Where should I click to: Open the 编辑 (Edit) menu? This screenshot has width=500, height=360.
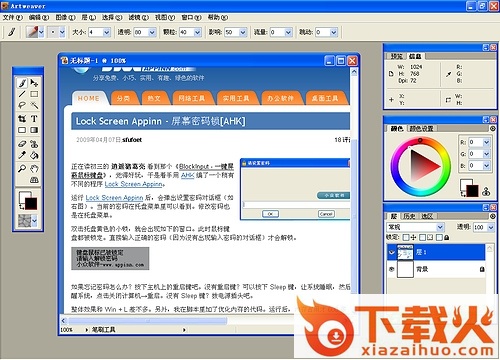(x=39, y=17)
